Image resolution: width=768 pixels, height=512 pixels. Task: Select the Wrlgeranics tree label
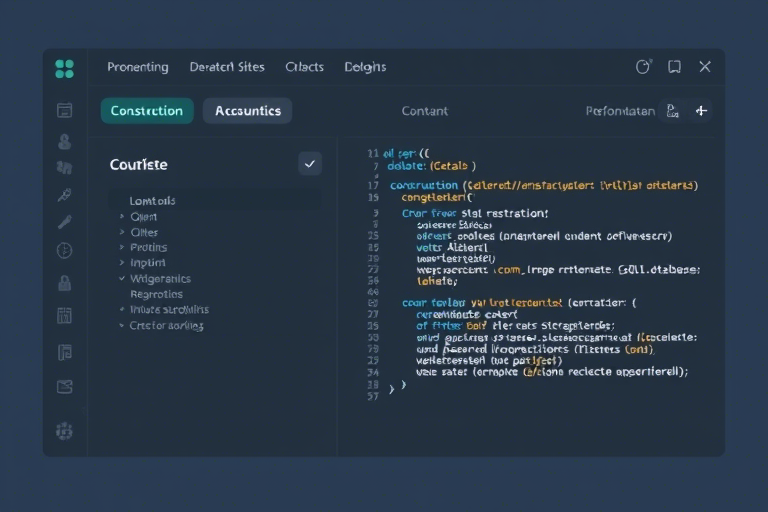pyautogui.click(x=160, y=279)
